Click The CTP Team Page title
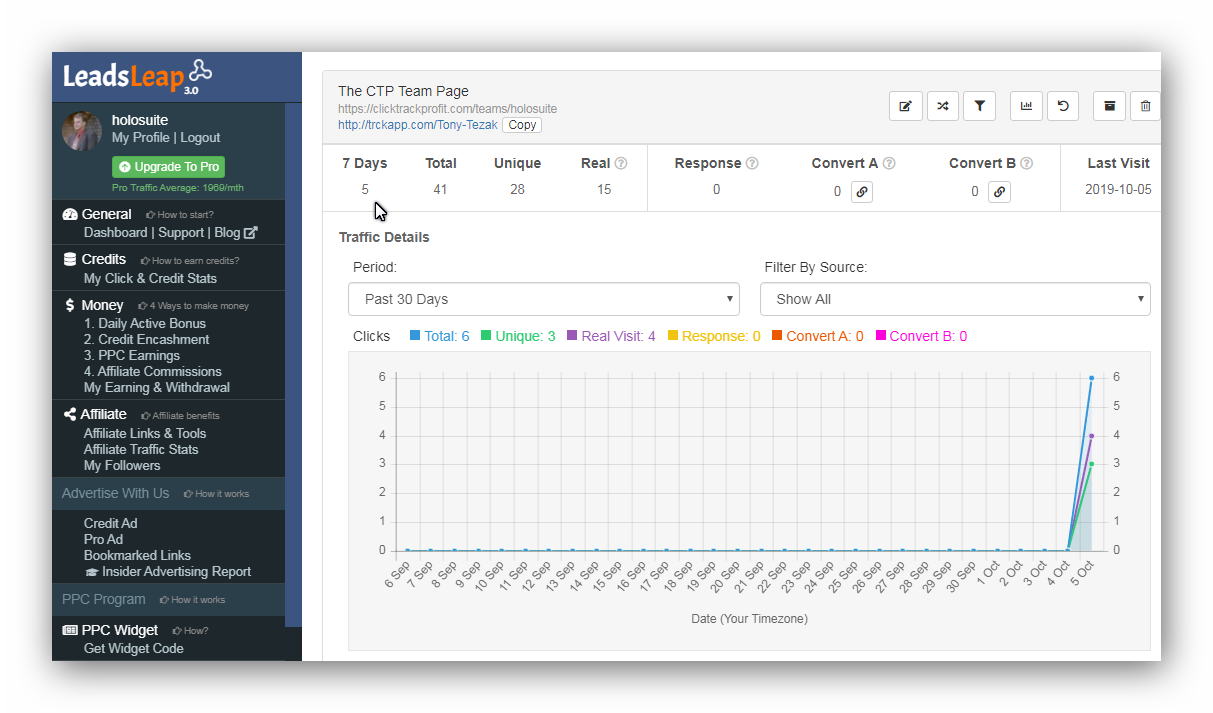Viewport: 1213px width, 713px height. point(403,91)
